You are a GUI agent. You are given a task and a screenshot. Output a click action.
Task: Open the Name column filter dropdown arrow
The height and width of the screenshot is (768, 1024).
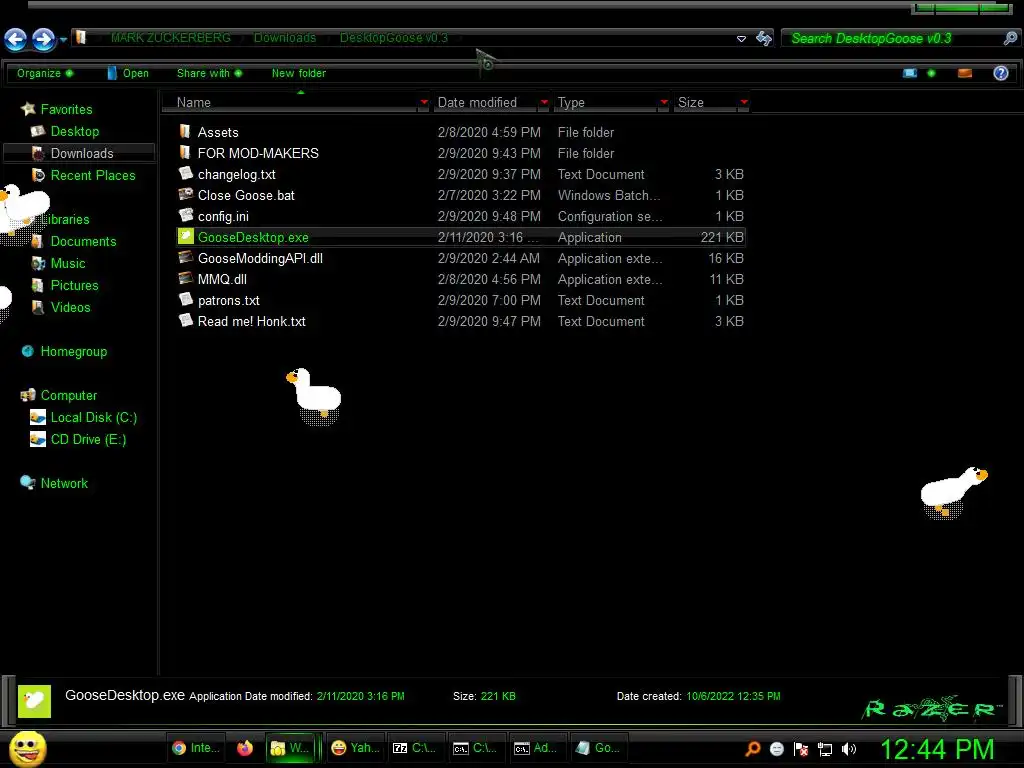click(x=424, y=103)
